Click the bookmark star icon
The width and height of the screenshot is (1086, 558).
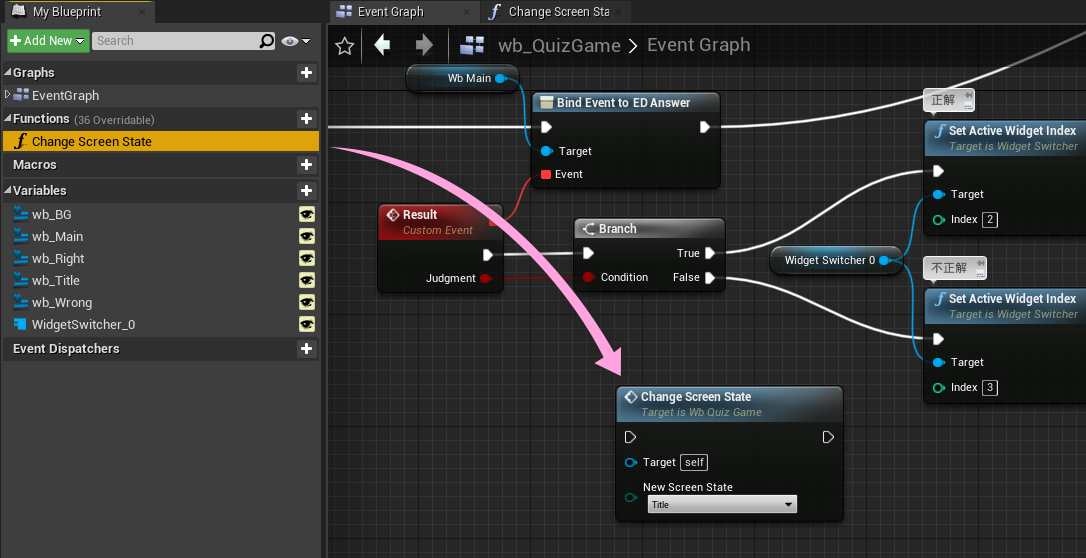(x=344, y=46)
